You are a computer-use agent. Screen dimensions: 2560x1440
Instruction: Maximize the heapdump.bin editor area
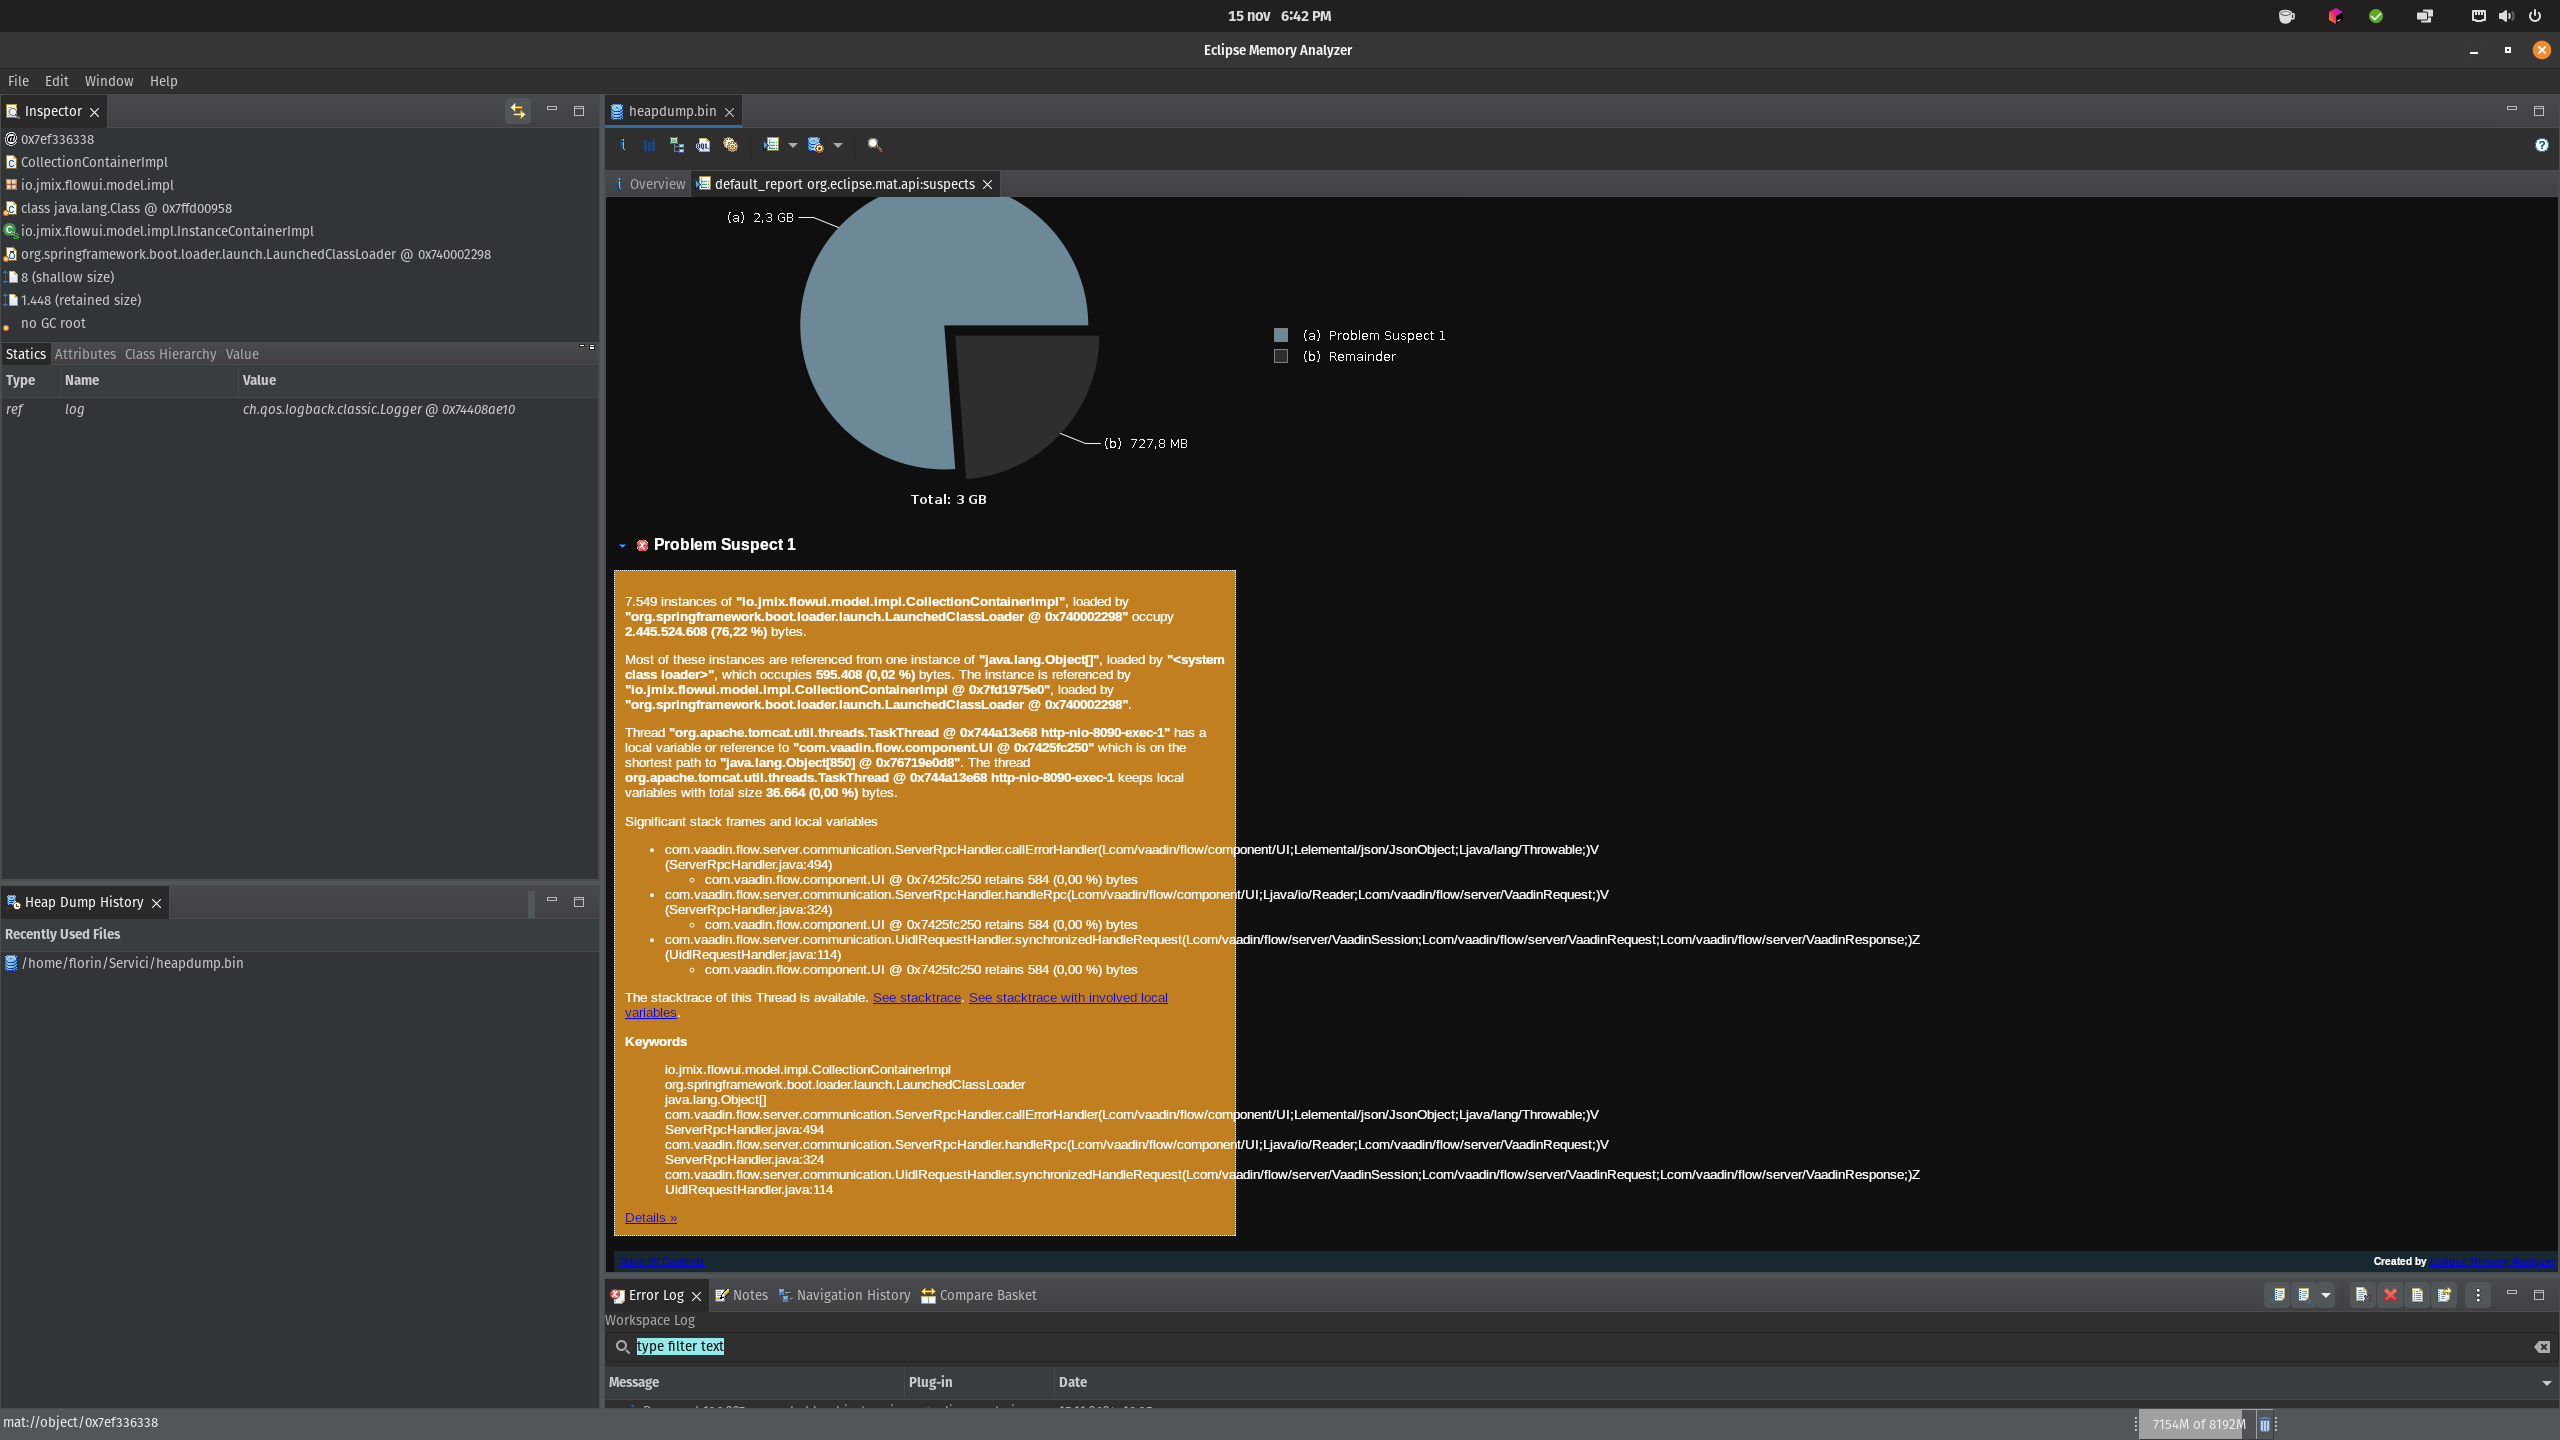point(2538,110)
